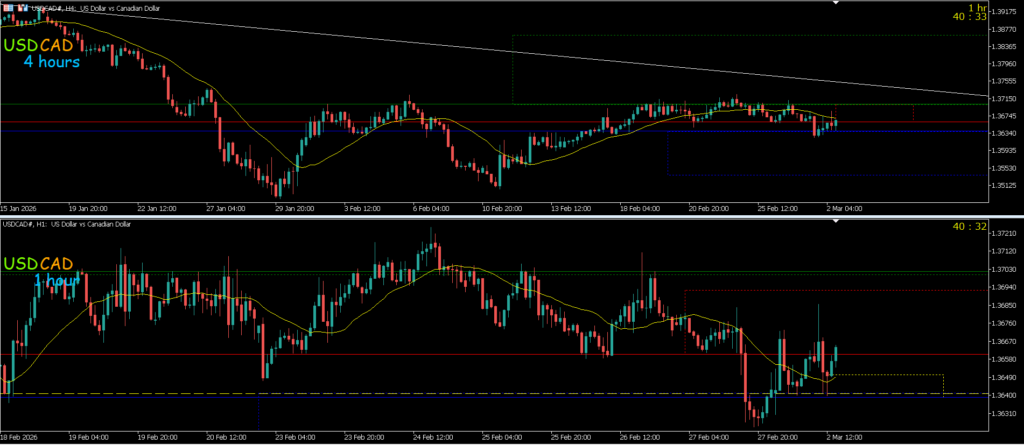Screen dimensions: 1024x445
Task: Select the red dotted rectangle in lower chart
Action: [x=800, y=291]
